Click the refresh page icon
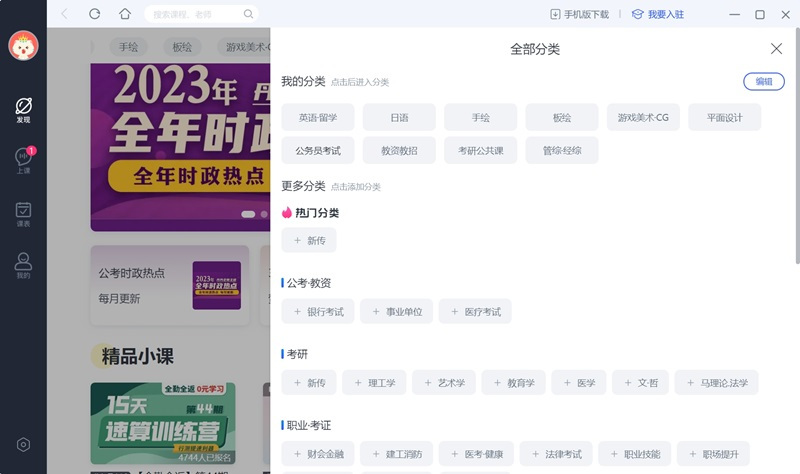The width and height of the screenshot is (800, 474). pos(94,14)
